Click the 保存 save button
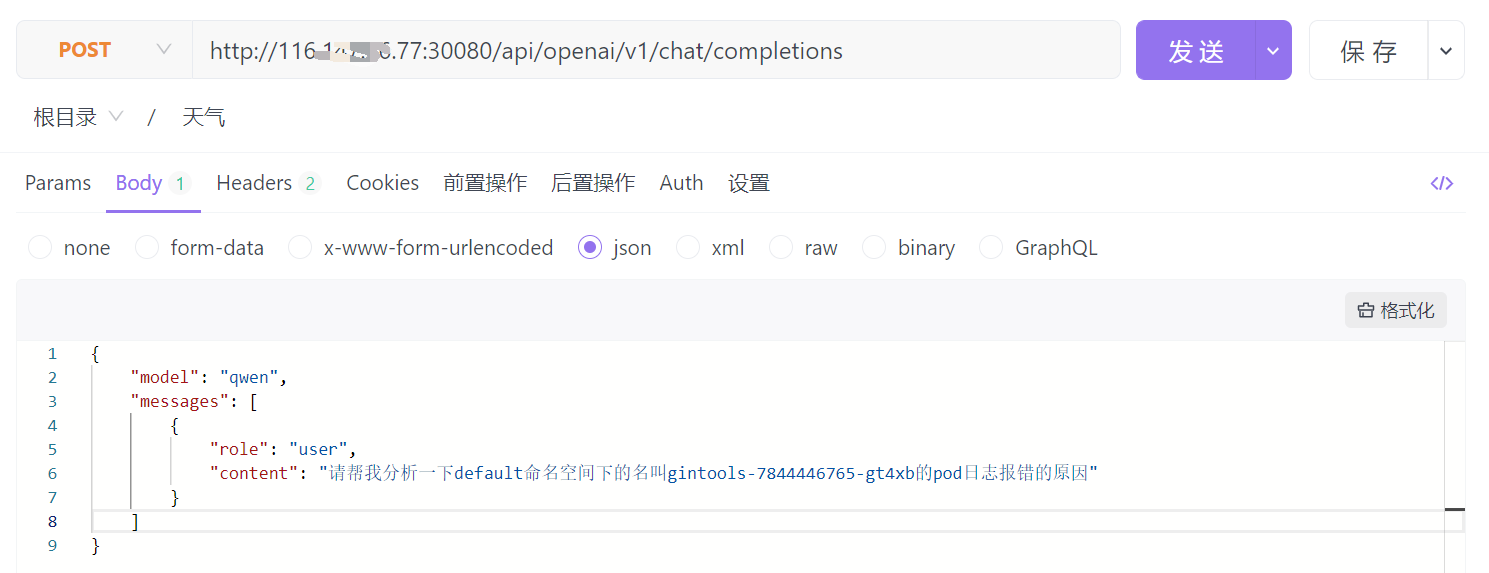The image size is (1489, 573). point(1368,50)
